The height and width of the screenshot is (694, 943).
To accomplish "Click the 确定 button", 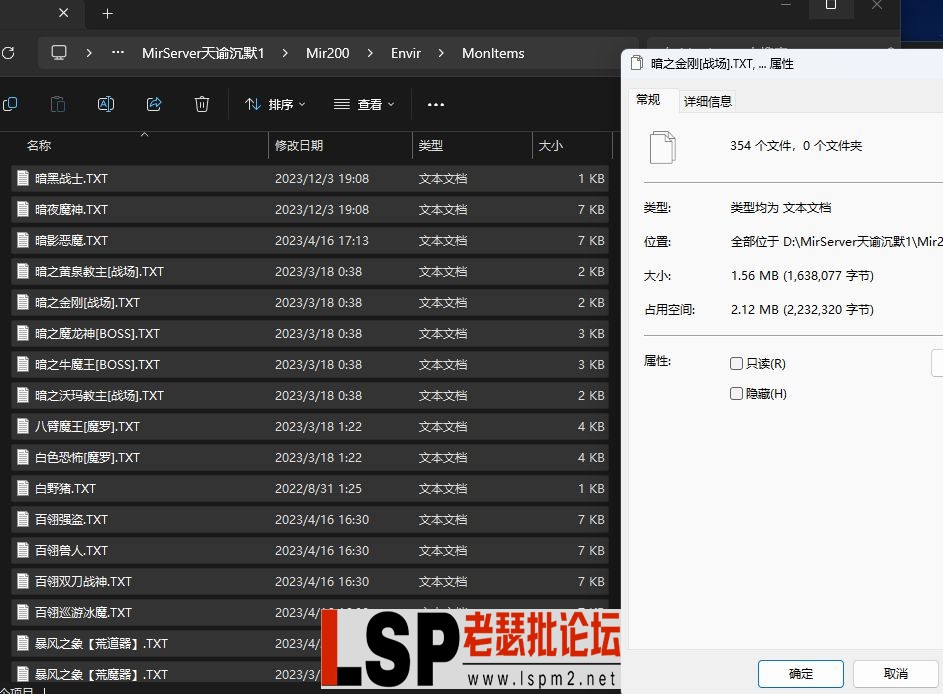I will point(800,673).
